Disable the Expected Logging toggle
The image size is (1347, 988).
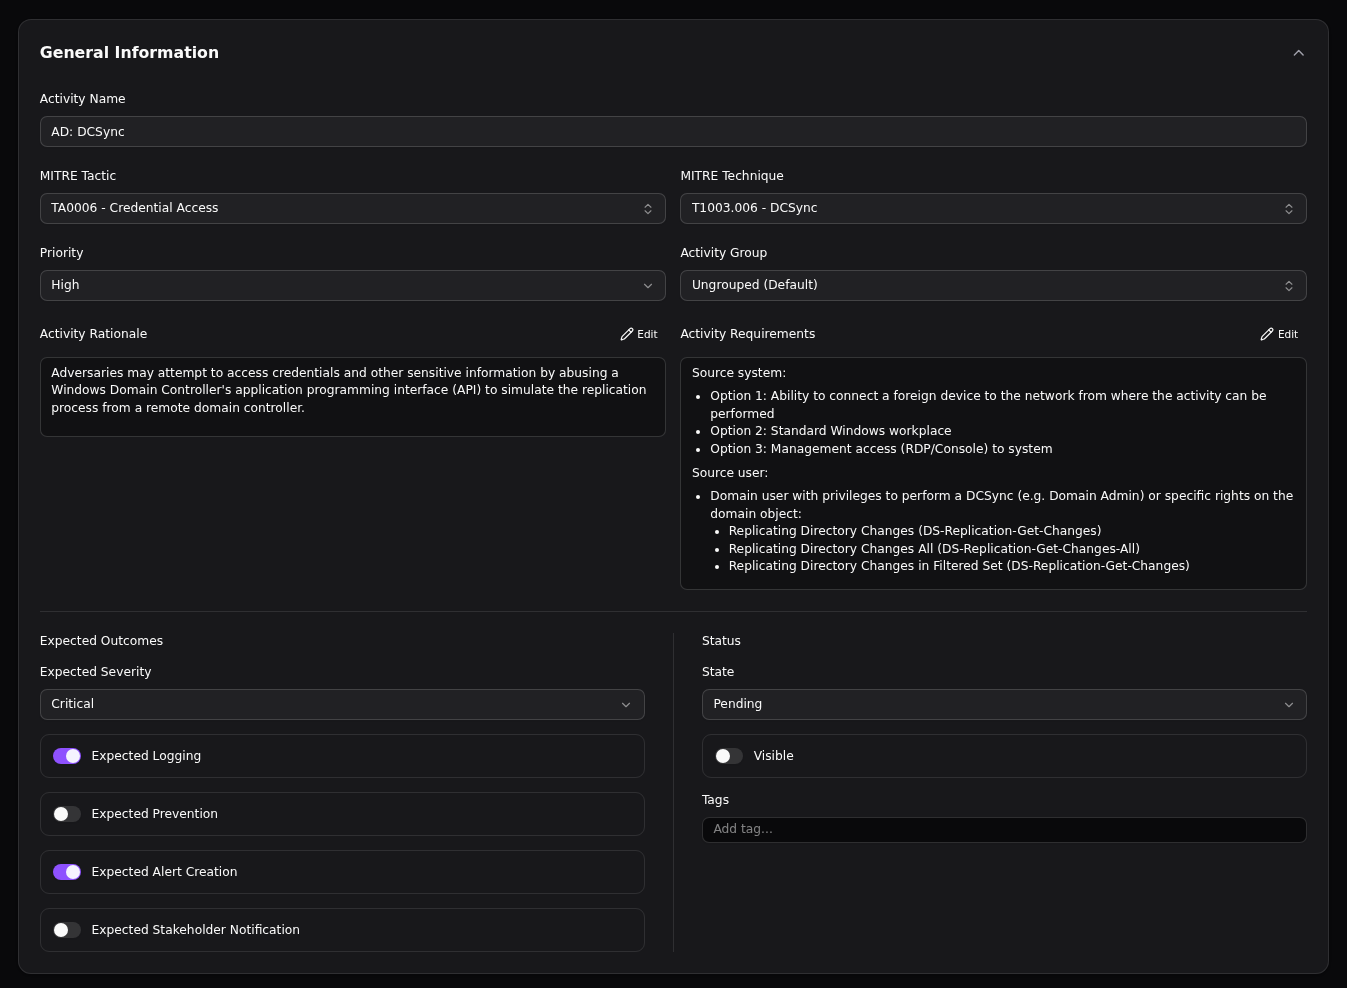(67, 756)
